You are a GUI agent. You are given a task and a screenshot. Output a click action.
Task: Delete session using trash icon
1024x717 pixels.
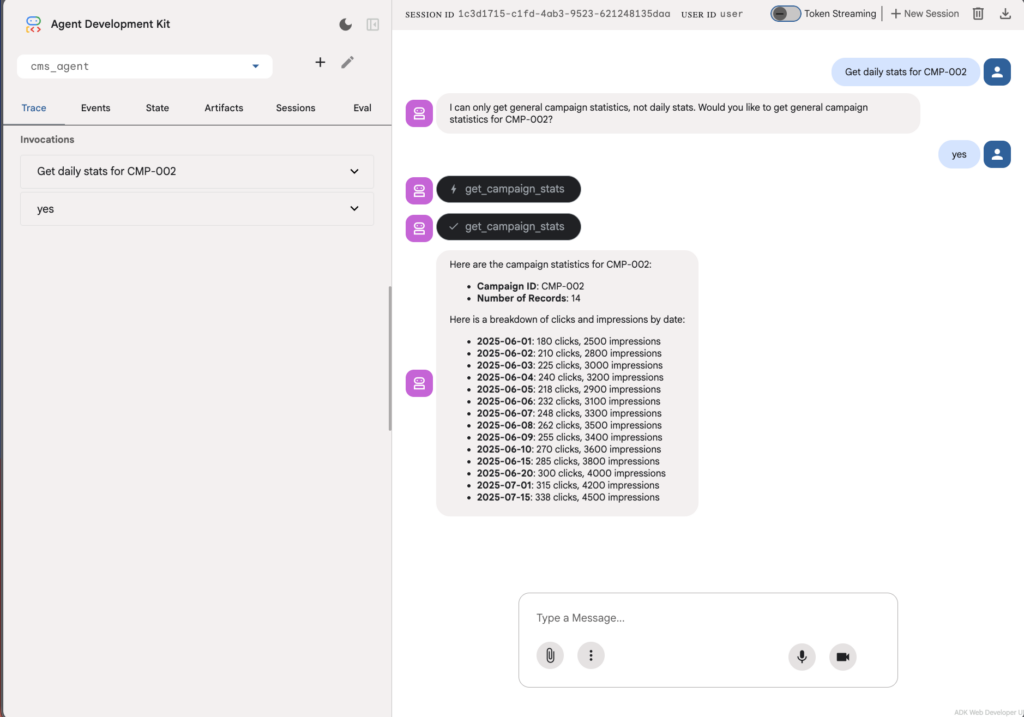[978, 14]
